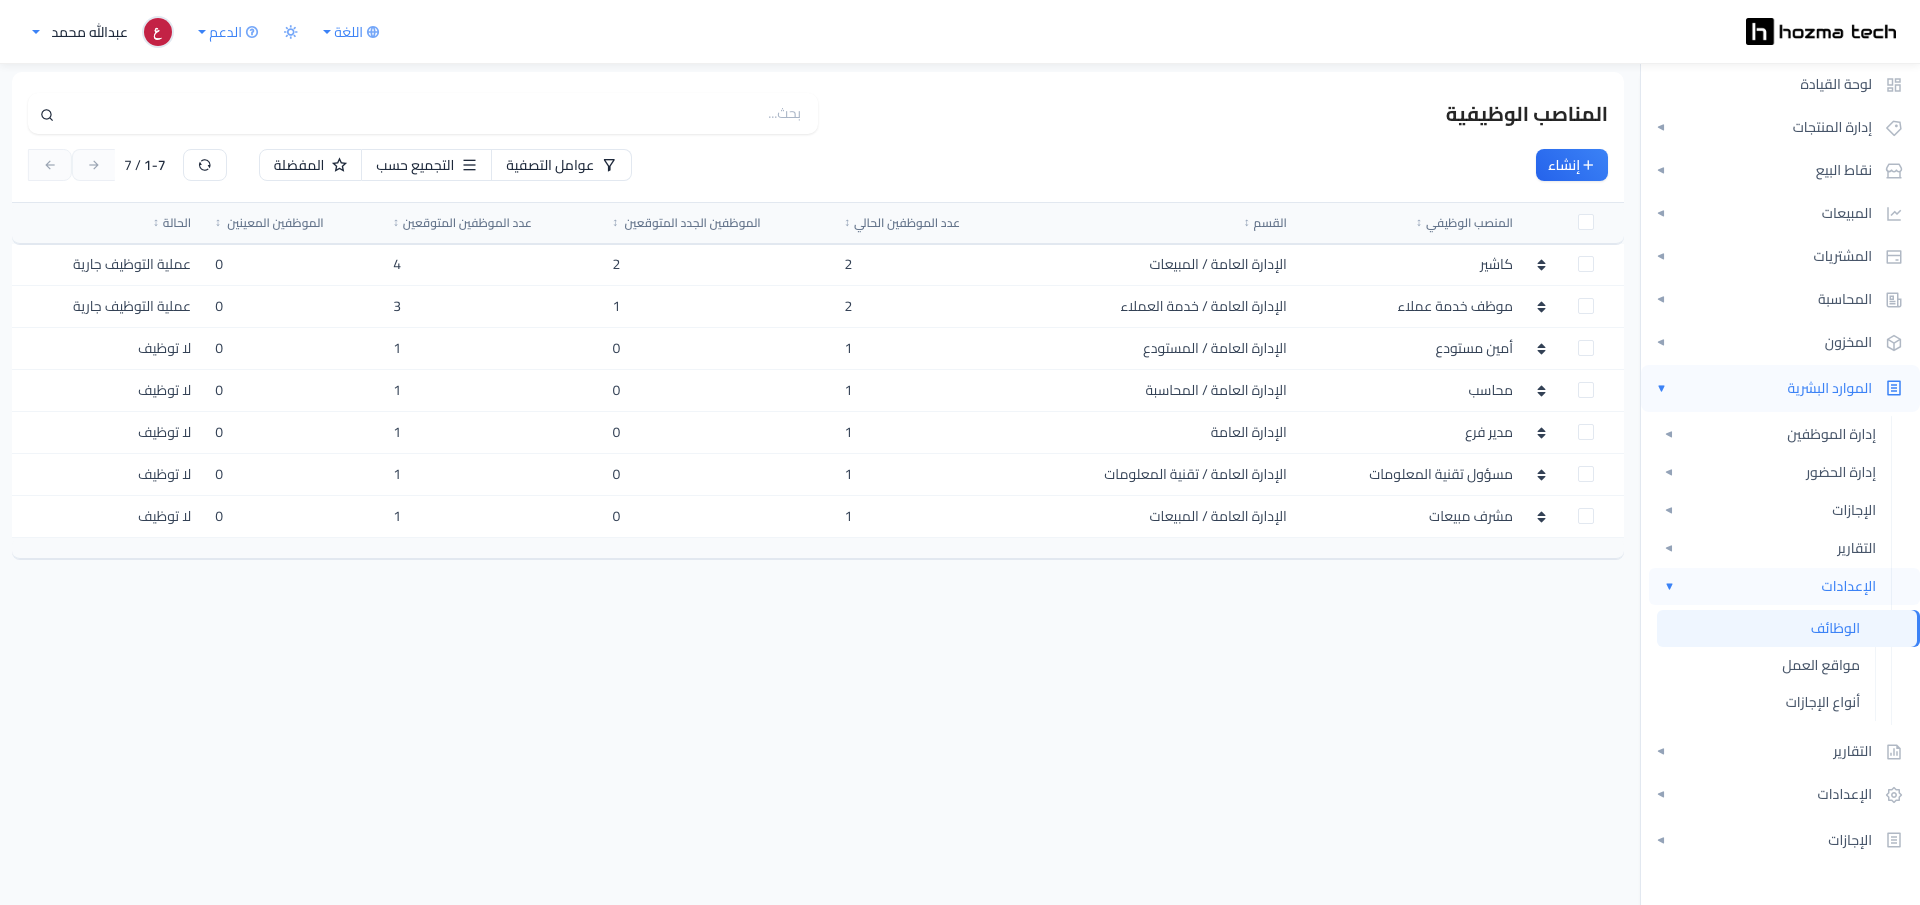Screen dimensions: 1920x905
Task: Open the مواقع العمل menu item
Action: point(1820,666)
